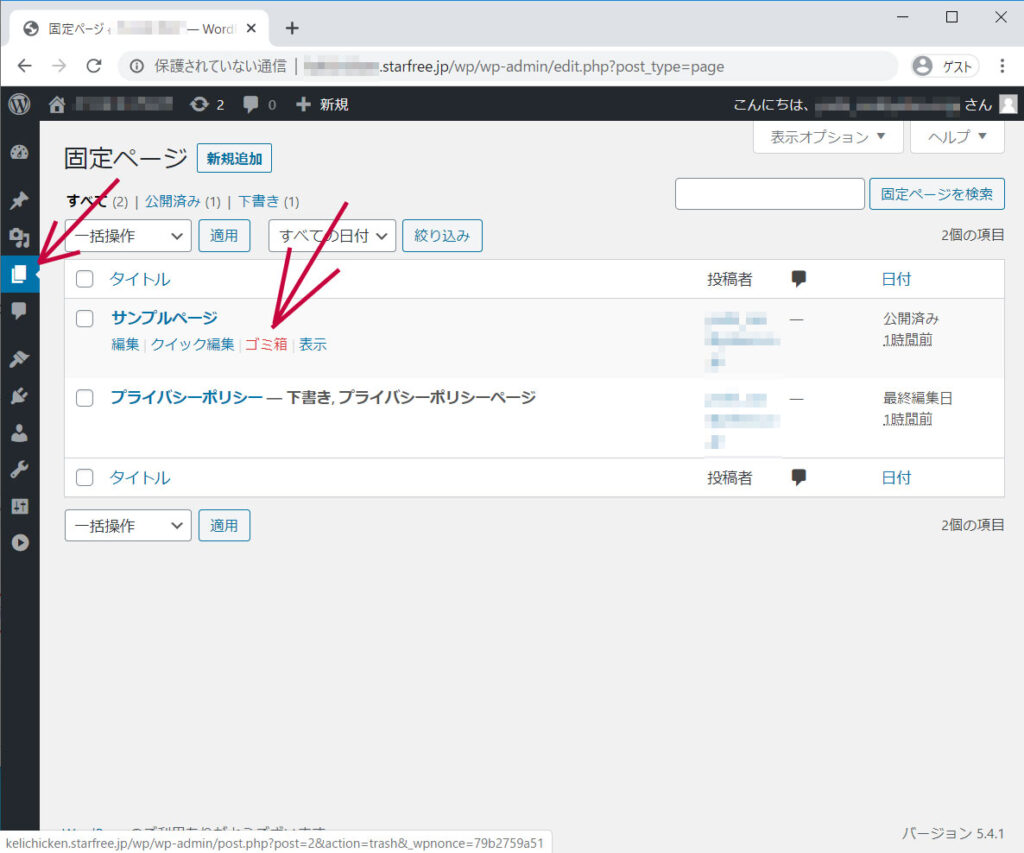Show すべて (2) pages filter
This screenshot has width=1024, height=853.
tap(97, 201)
